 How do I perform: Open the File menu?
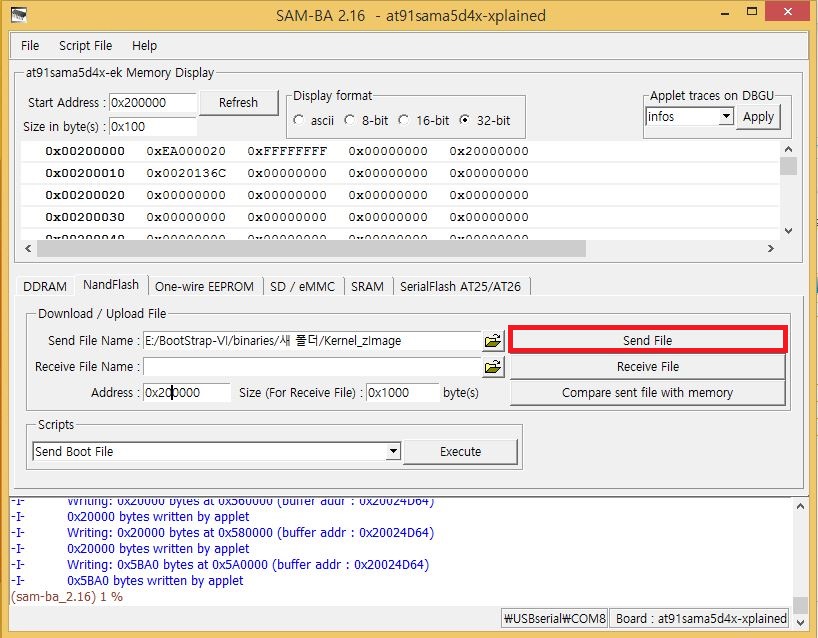[30, 45]
